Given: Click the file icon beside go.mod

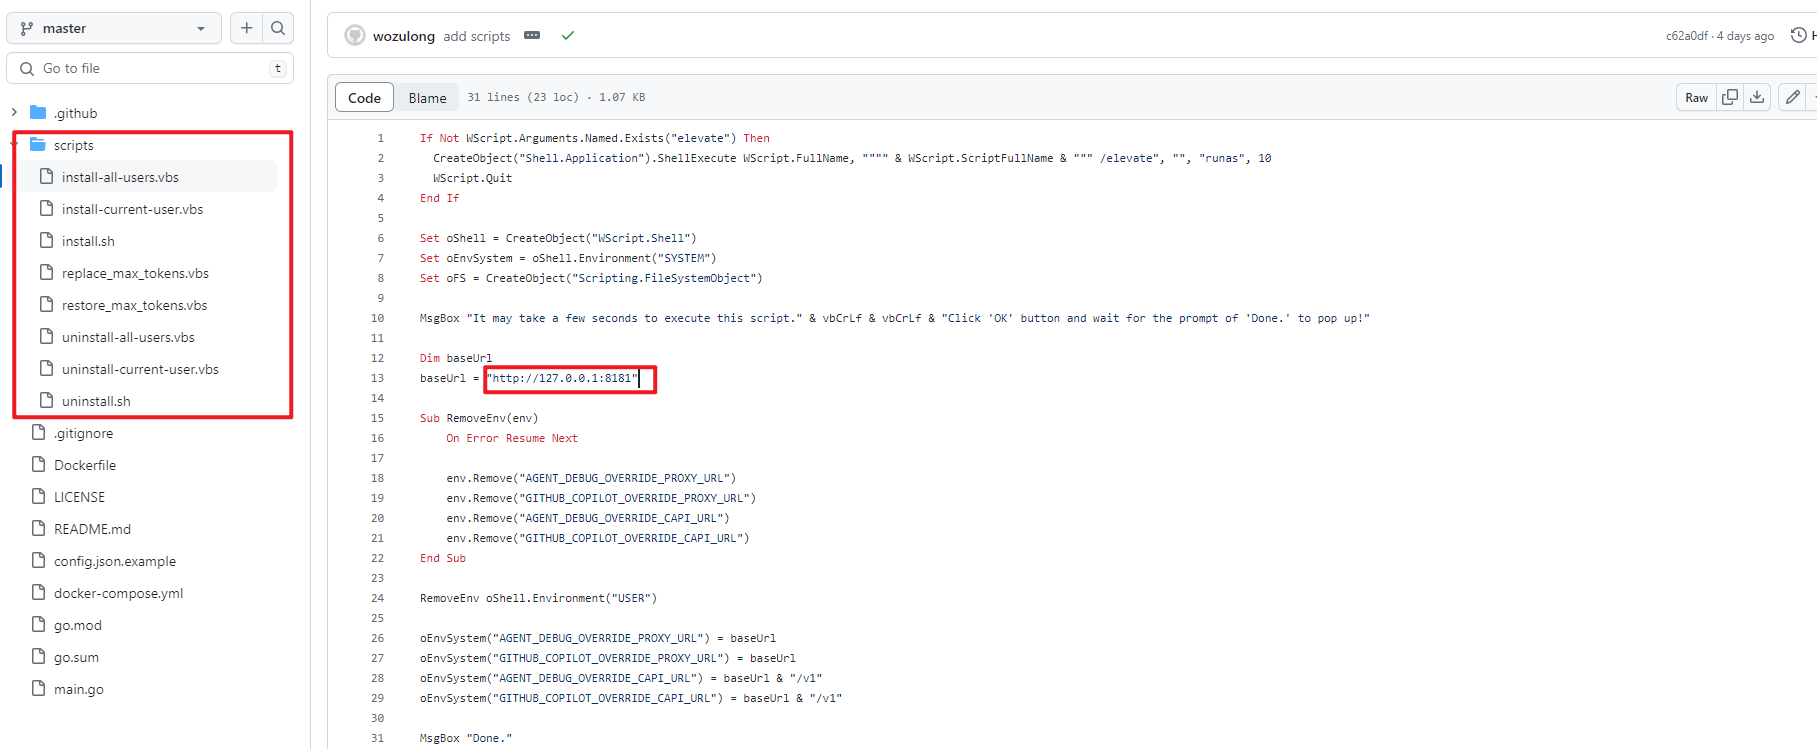Looking at the screenshot, I should pyautogui.click(x=39, y=624).
